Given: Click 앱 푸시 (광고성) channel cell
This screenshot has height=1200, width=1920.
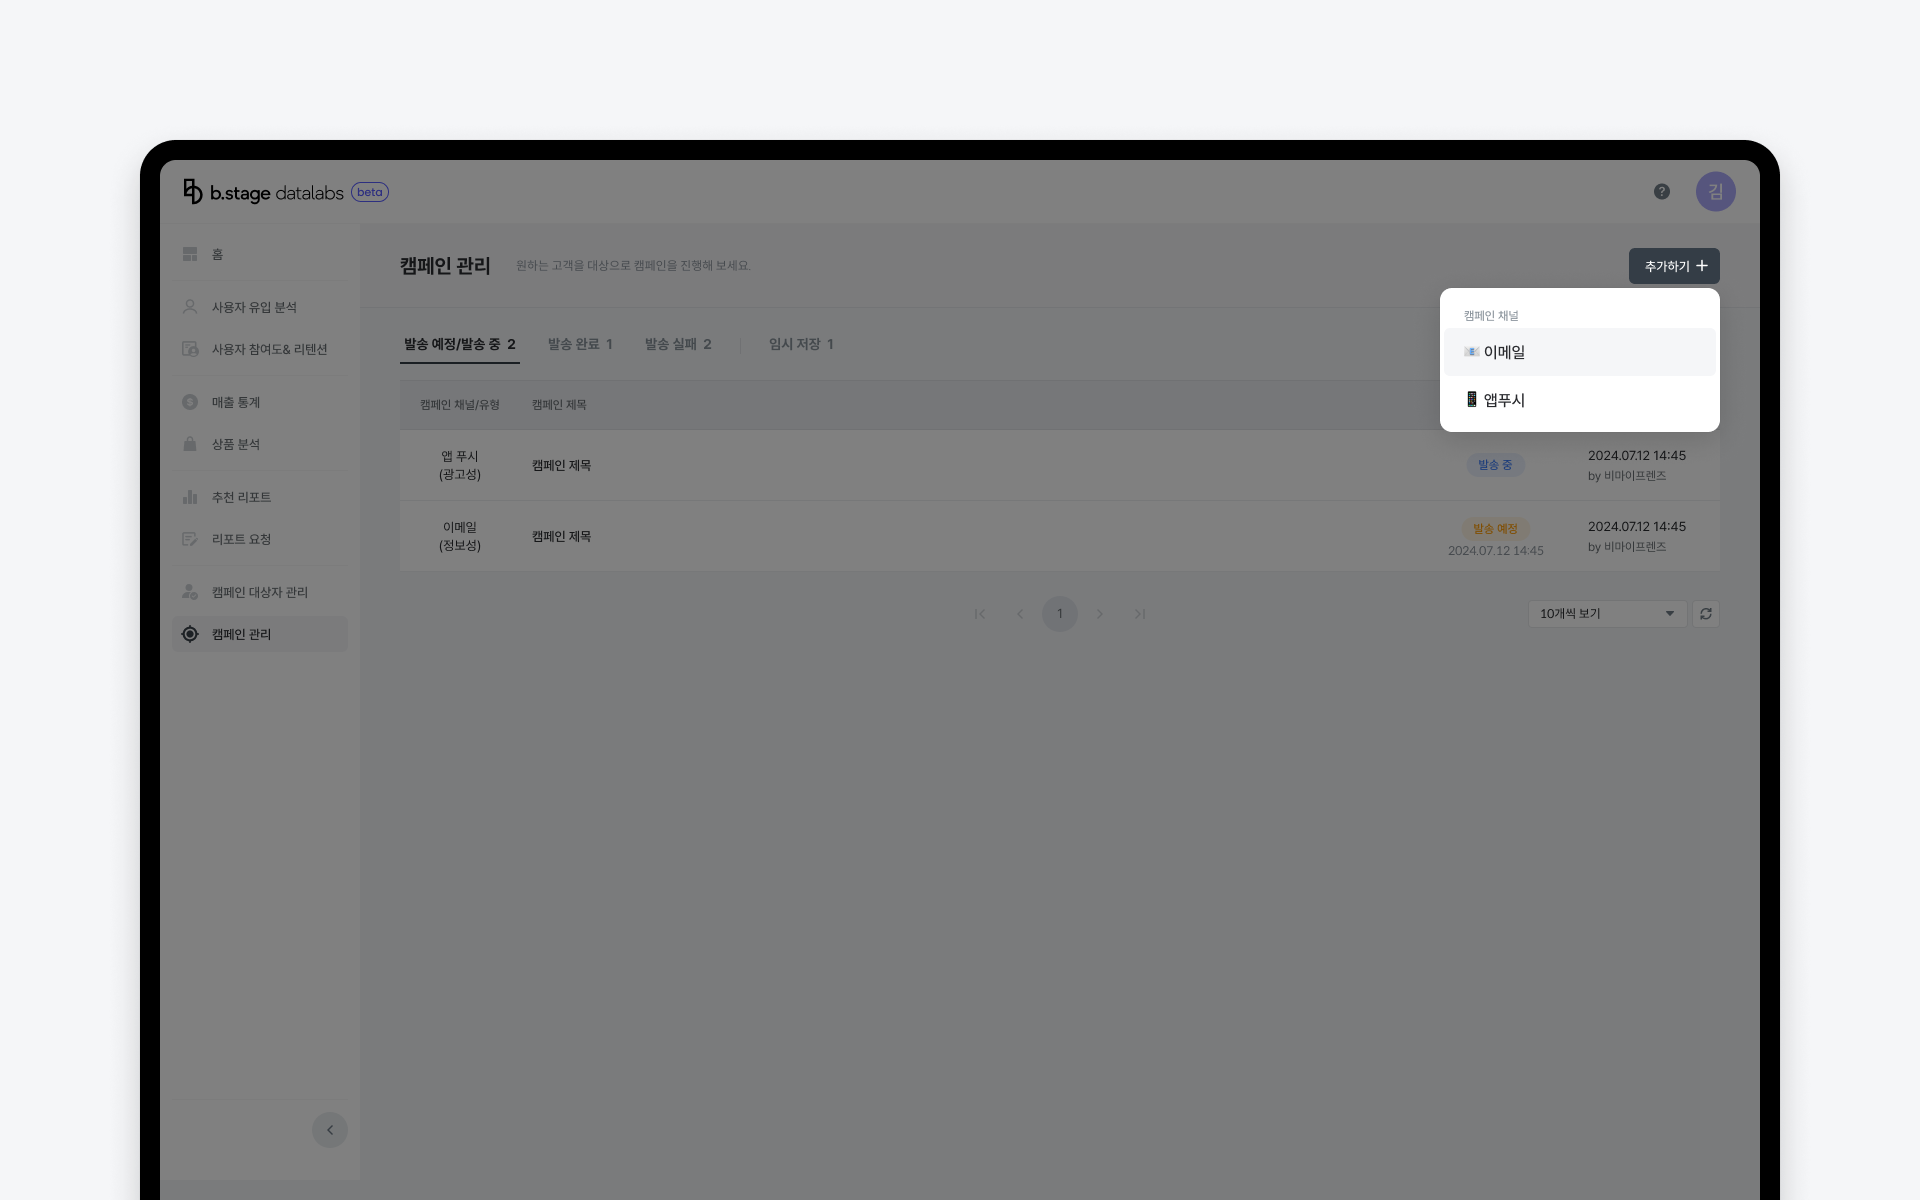Looking at the screenshot, I should [x=460, y=465].
